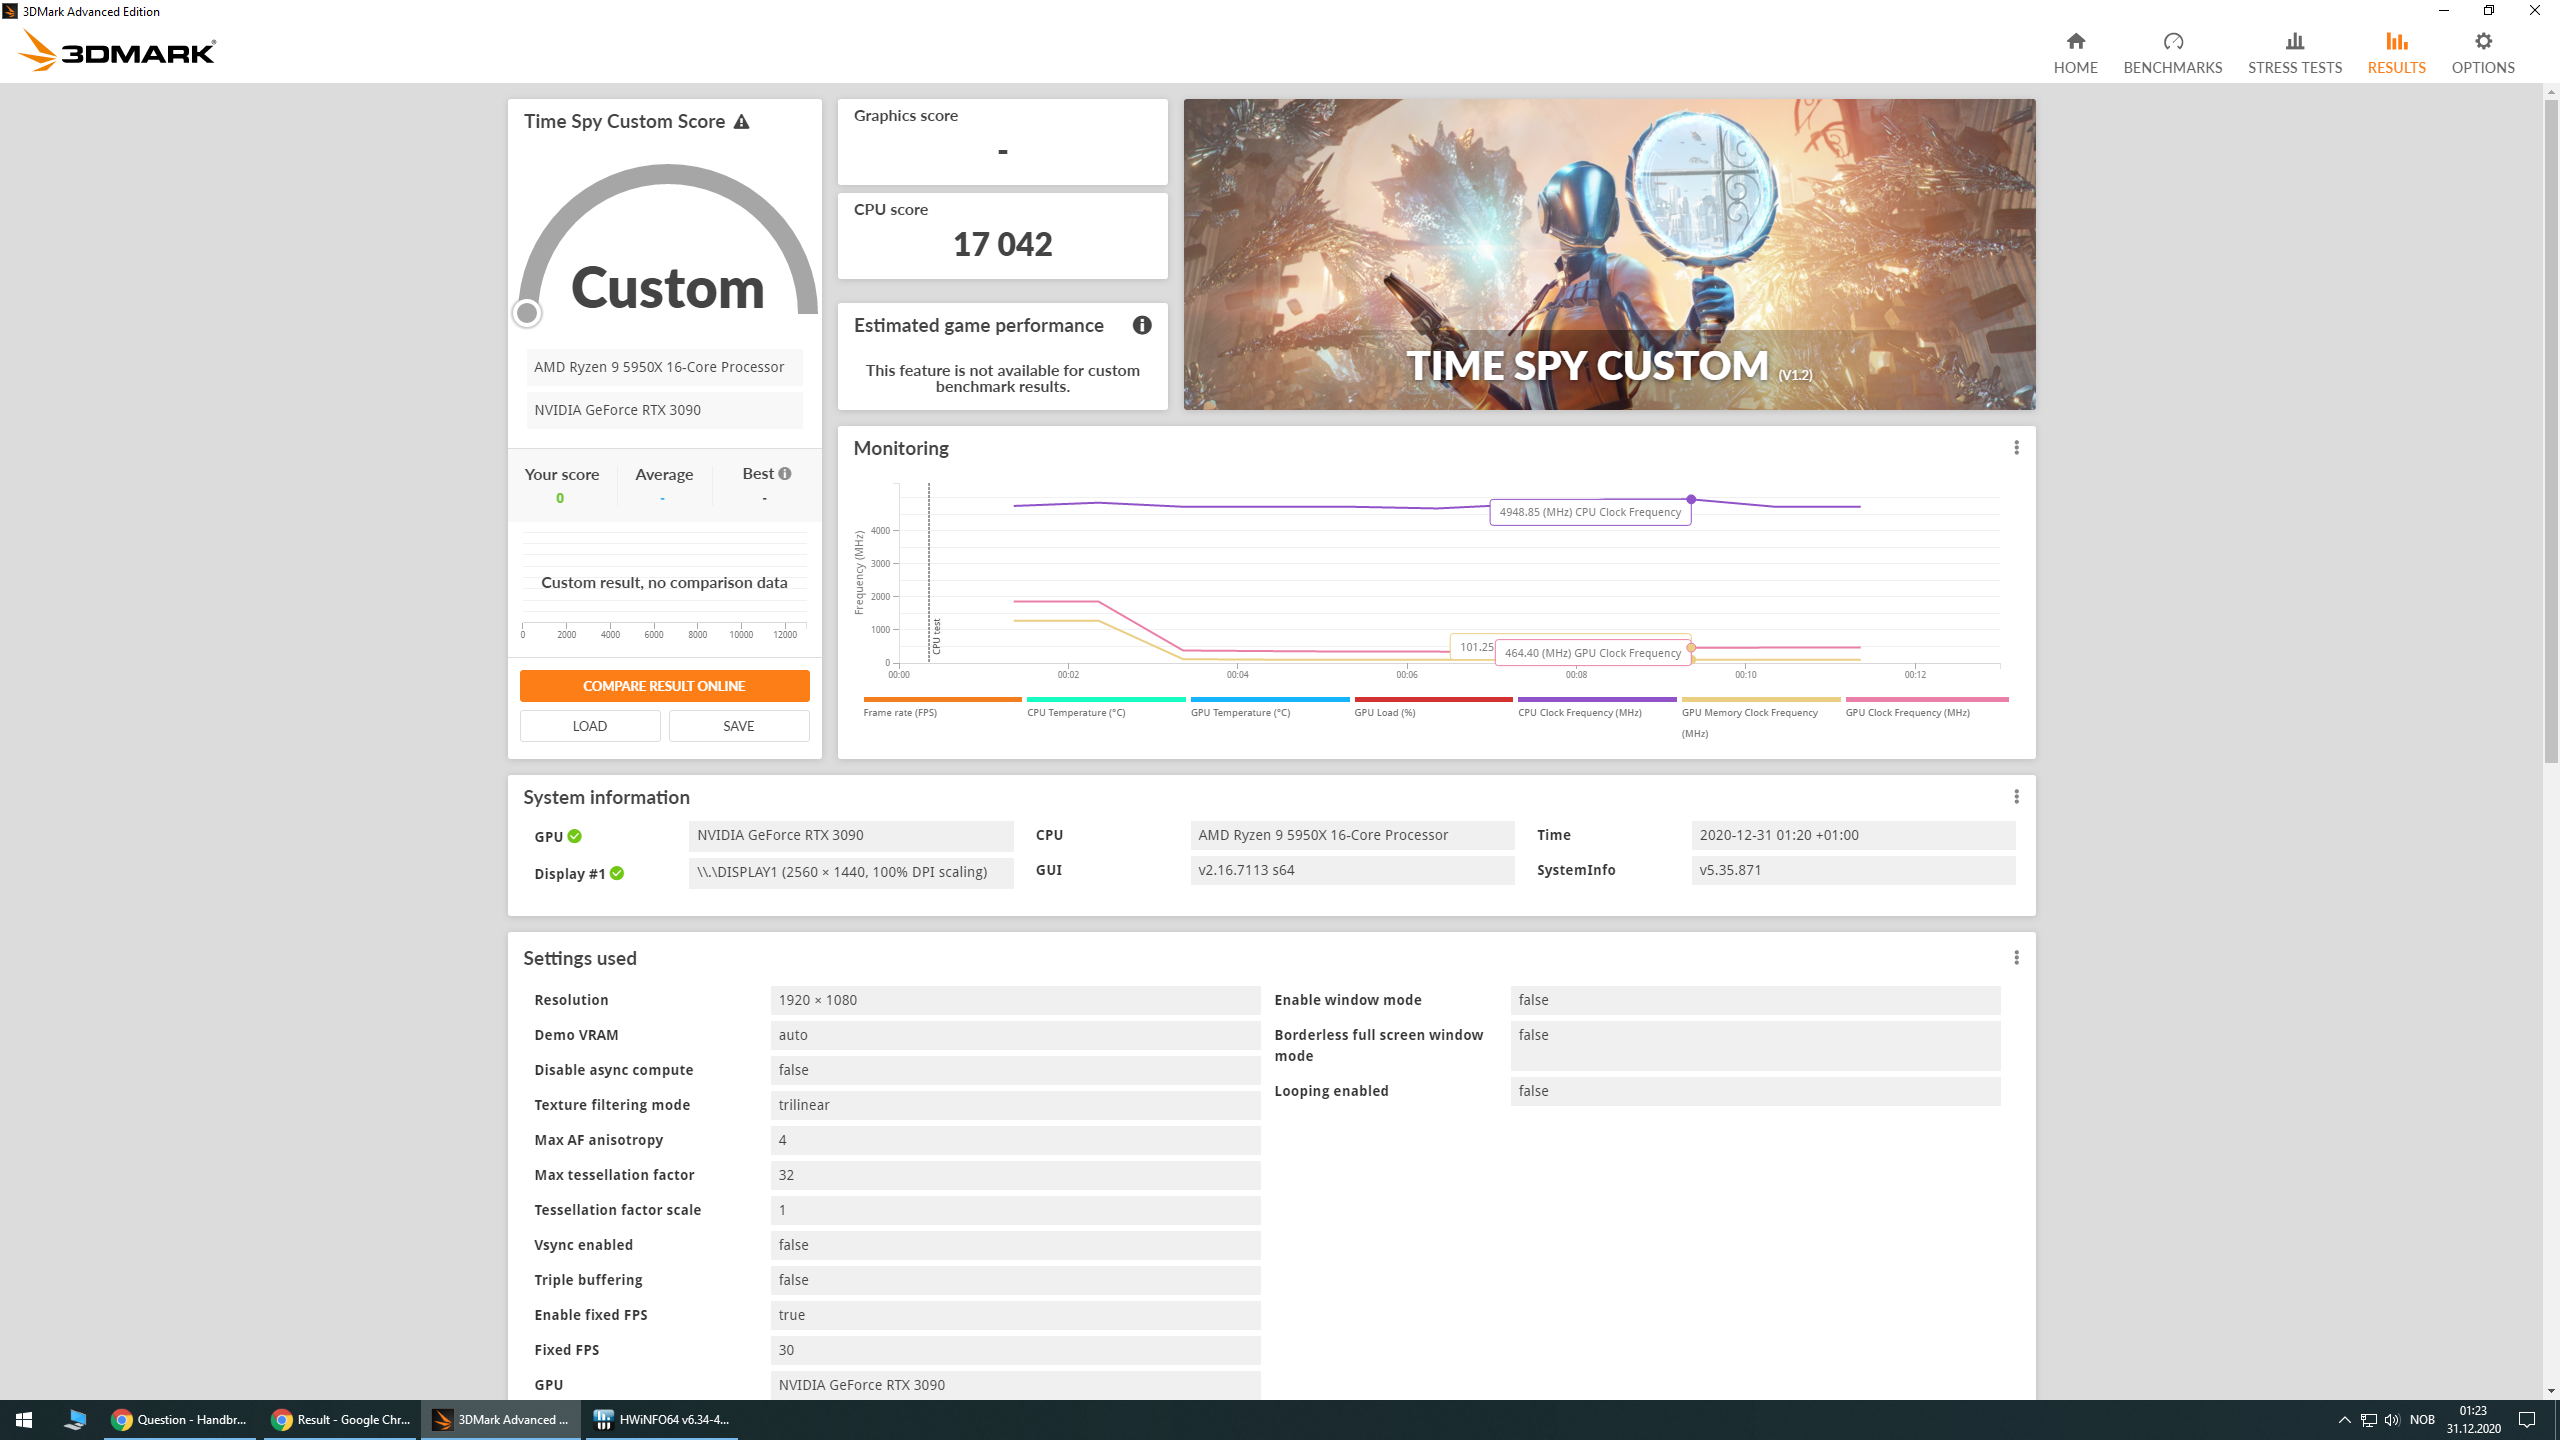Click the CPU score value 17 042
This screenshot has width=2560, height=1440.
(x=1002, y=244)
